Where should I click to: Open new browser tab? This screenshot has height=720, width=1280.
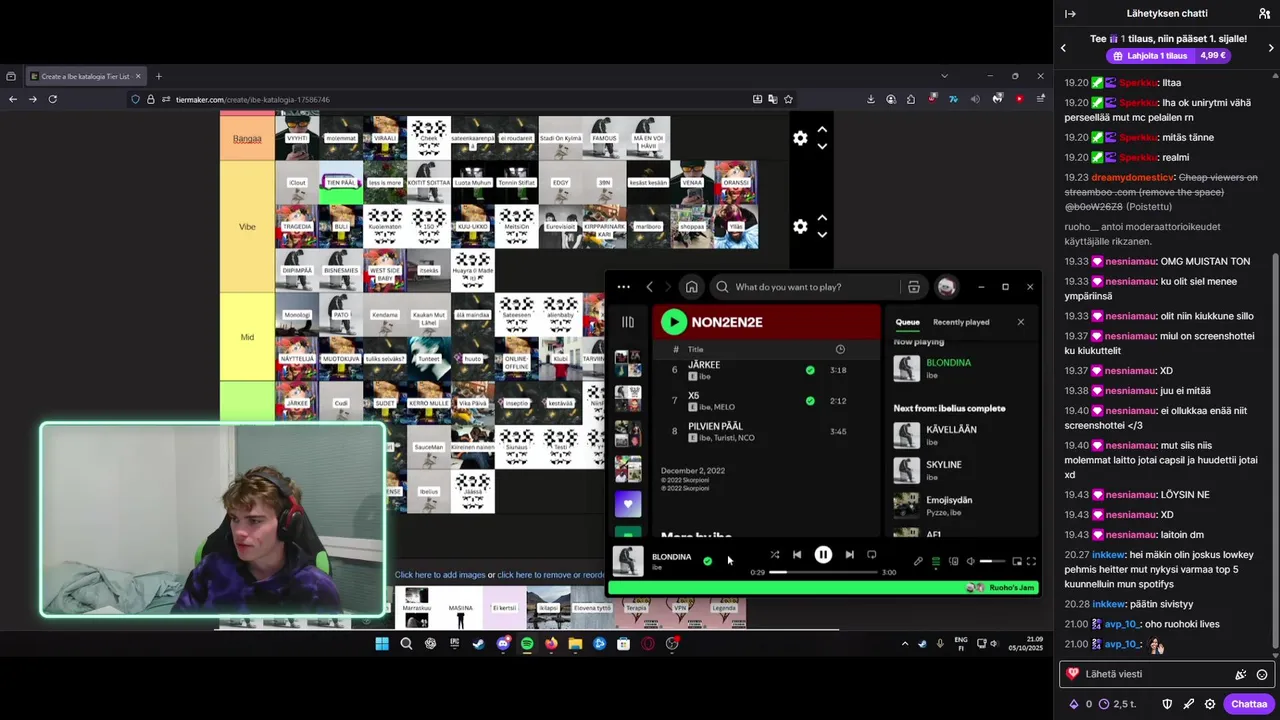(158, 76)
